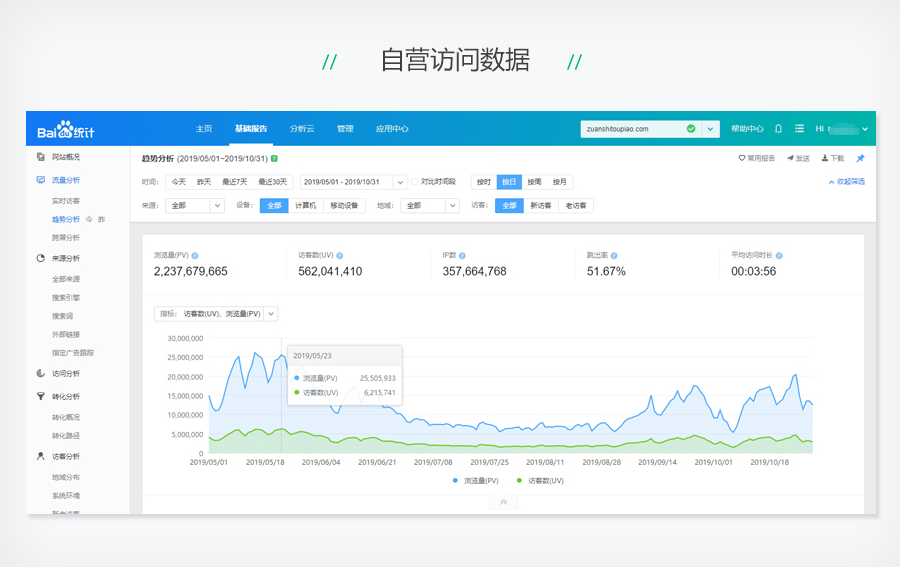
Task: Select 按月 granularity
Action: click(x=560, y=182)
